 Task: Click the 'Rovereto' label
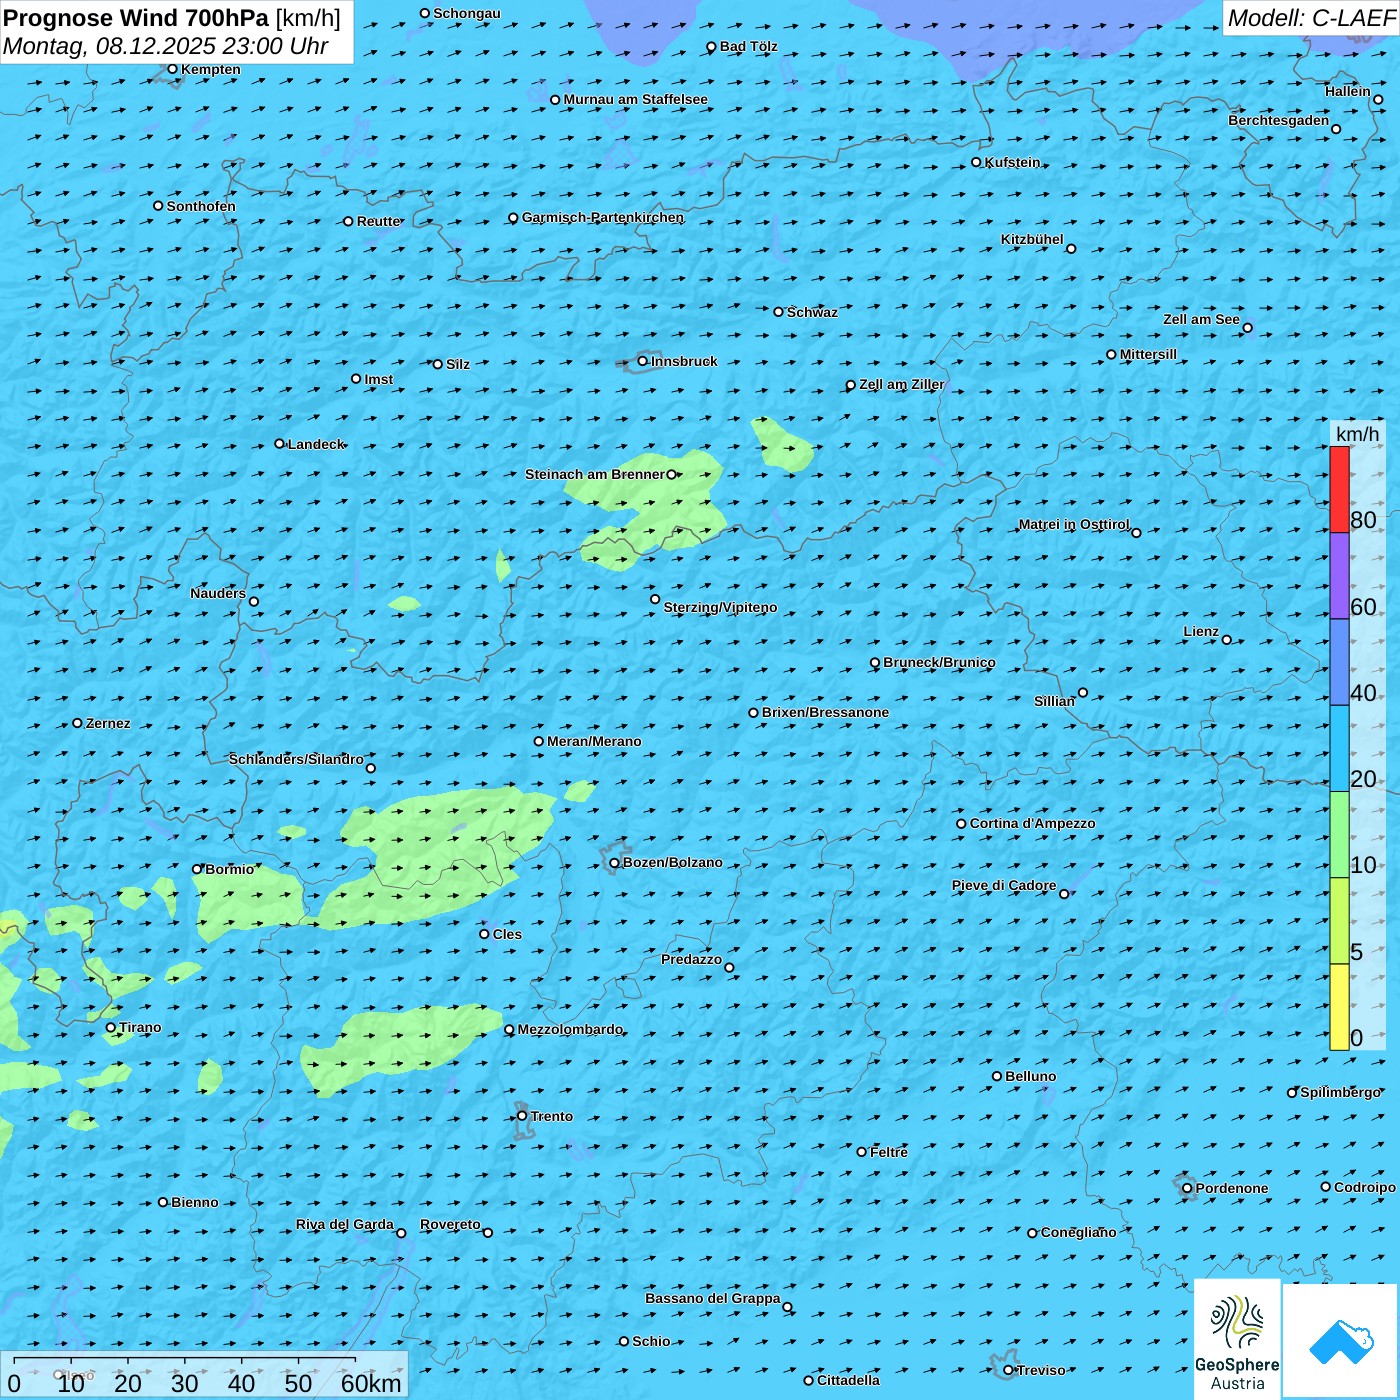pyautogui.click(x=450, y=1224)
